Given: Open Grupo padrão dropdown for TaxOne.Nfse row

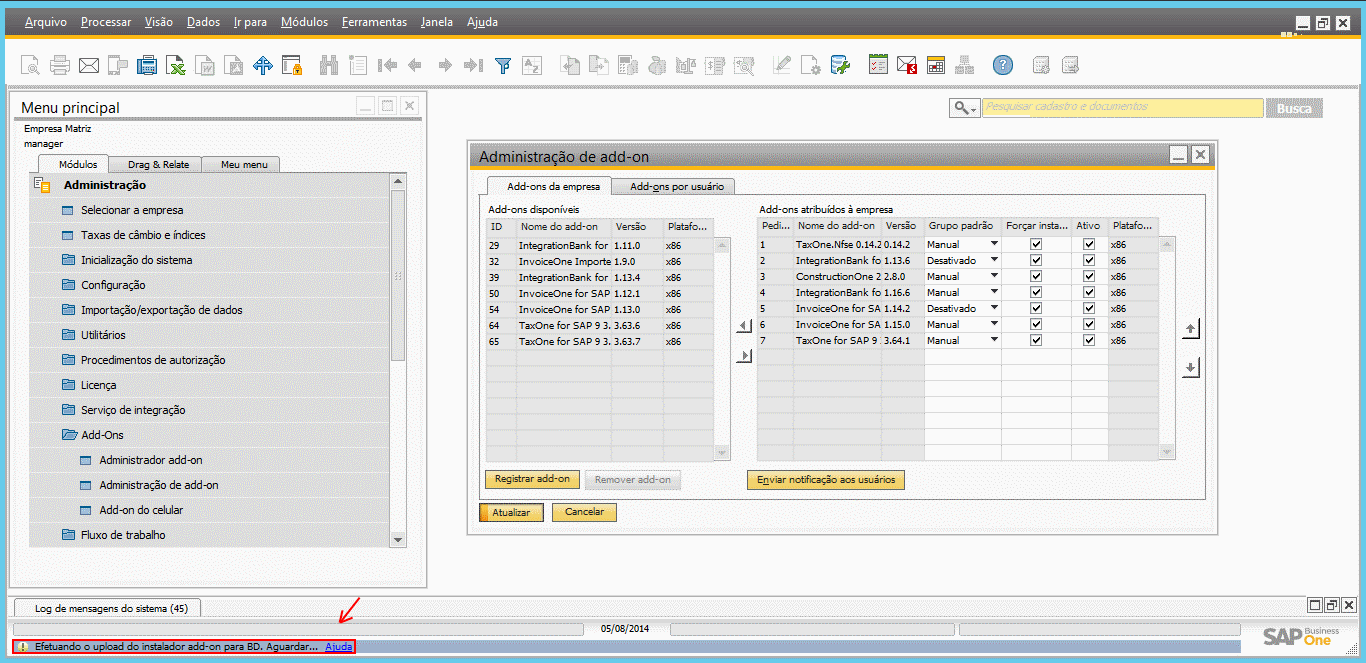Looking at the screenshot, I should coord(995,244).
